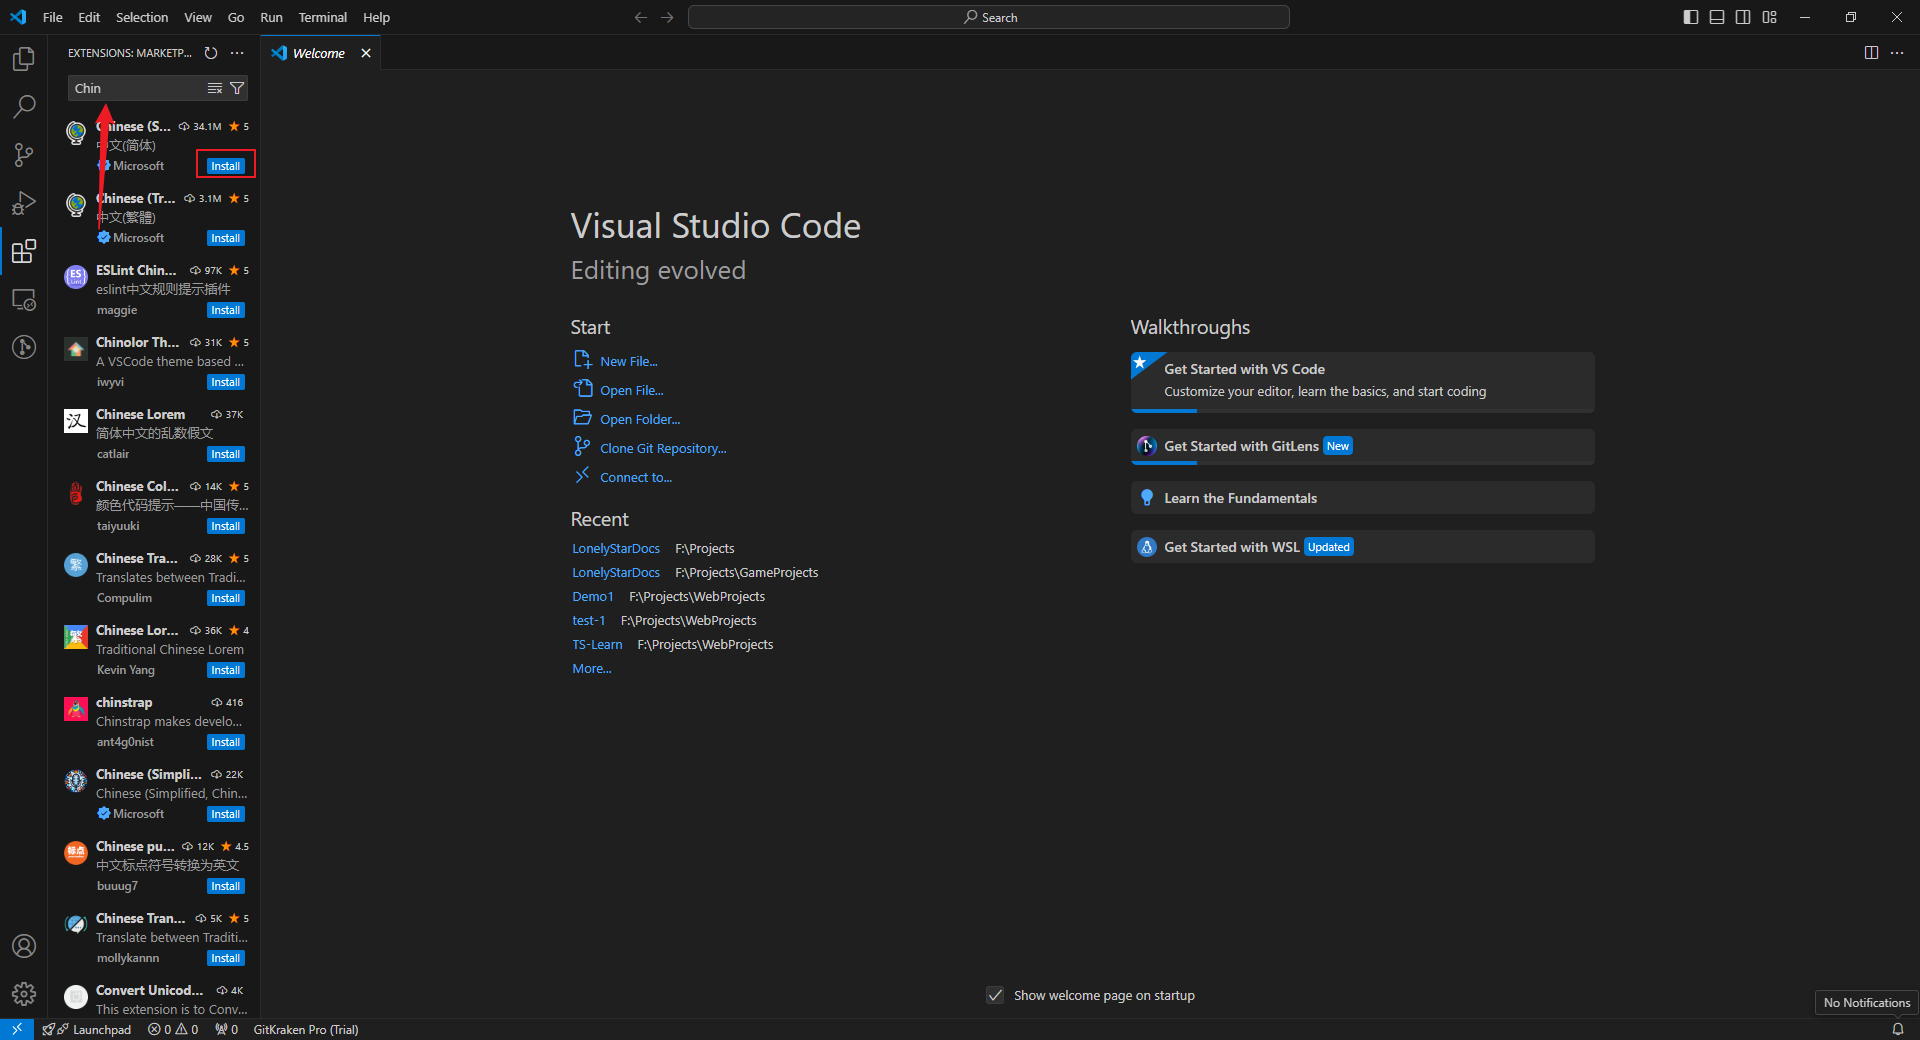Toggle the bottom panel layout icon
Screen dimensions: 1920x1040
[1717, 17]
